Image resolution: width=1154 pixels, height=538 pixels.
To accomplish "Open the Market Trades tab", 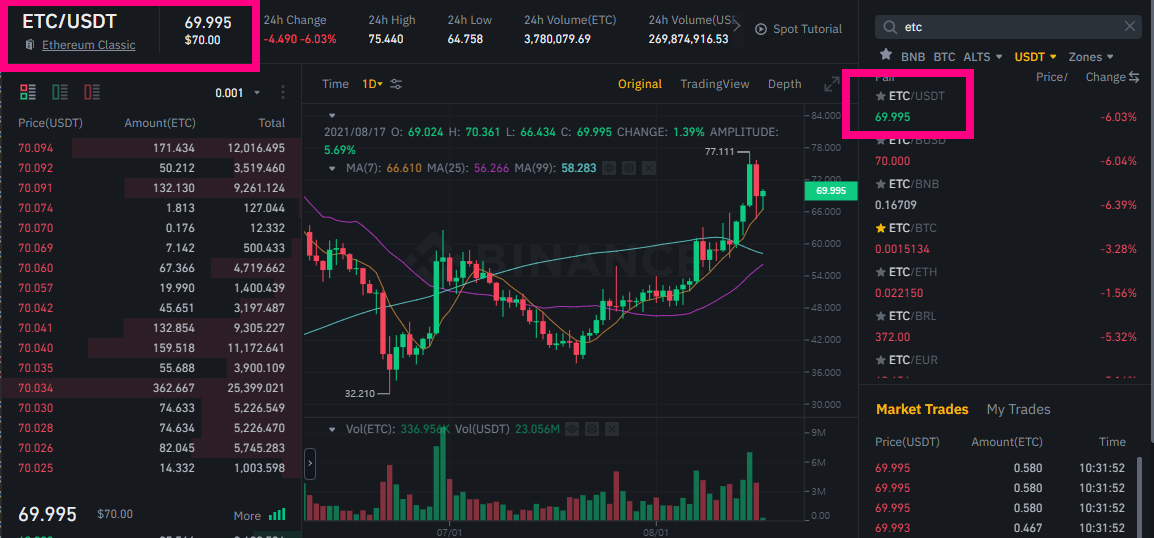I will pos(922,409).
